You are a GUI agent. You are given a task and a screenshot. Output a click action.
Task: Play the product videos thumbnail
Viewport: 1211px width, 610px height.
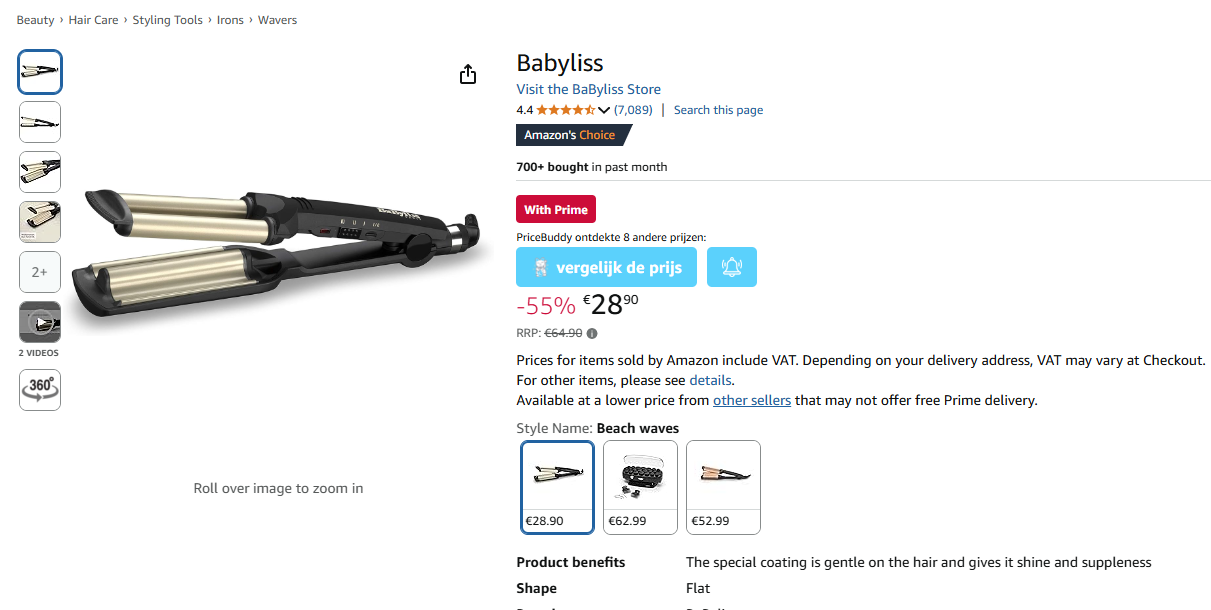tap(39, 322)
